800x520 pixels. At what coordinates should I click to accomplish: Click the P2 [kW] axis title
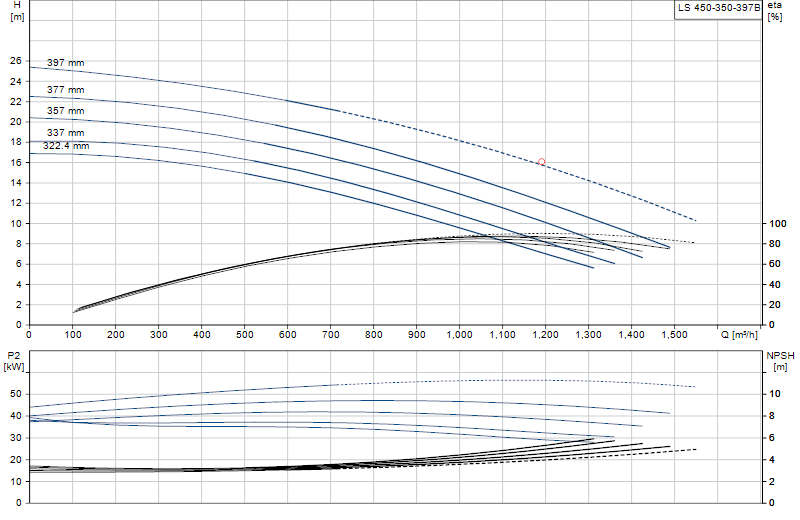point(14,361)
